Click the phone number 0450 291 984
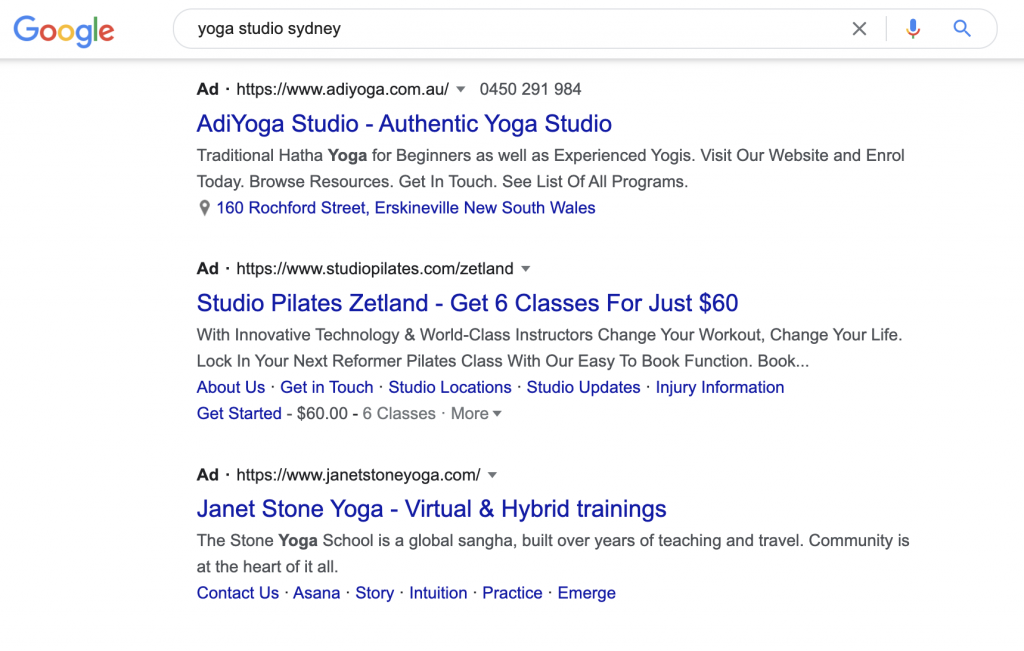 click(530, 89)
